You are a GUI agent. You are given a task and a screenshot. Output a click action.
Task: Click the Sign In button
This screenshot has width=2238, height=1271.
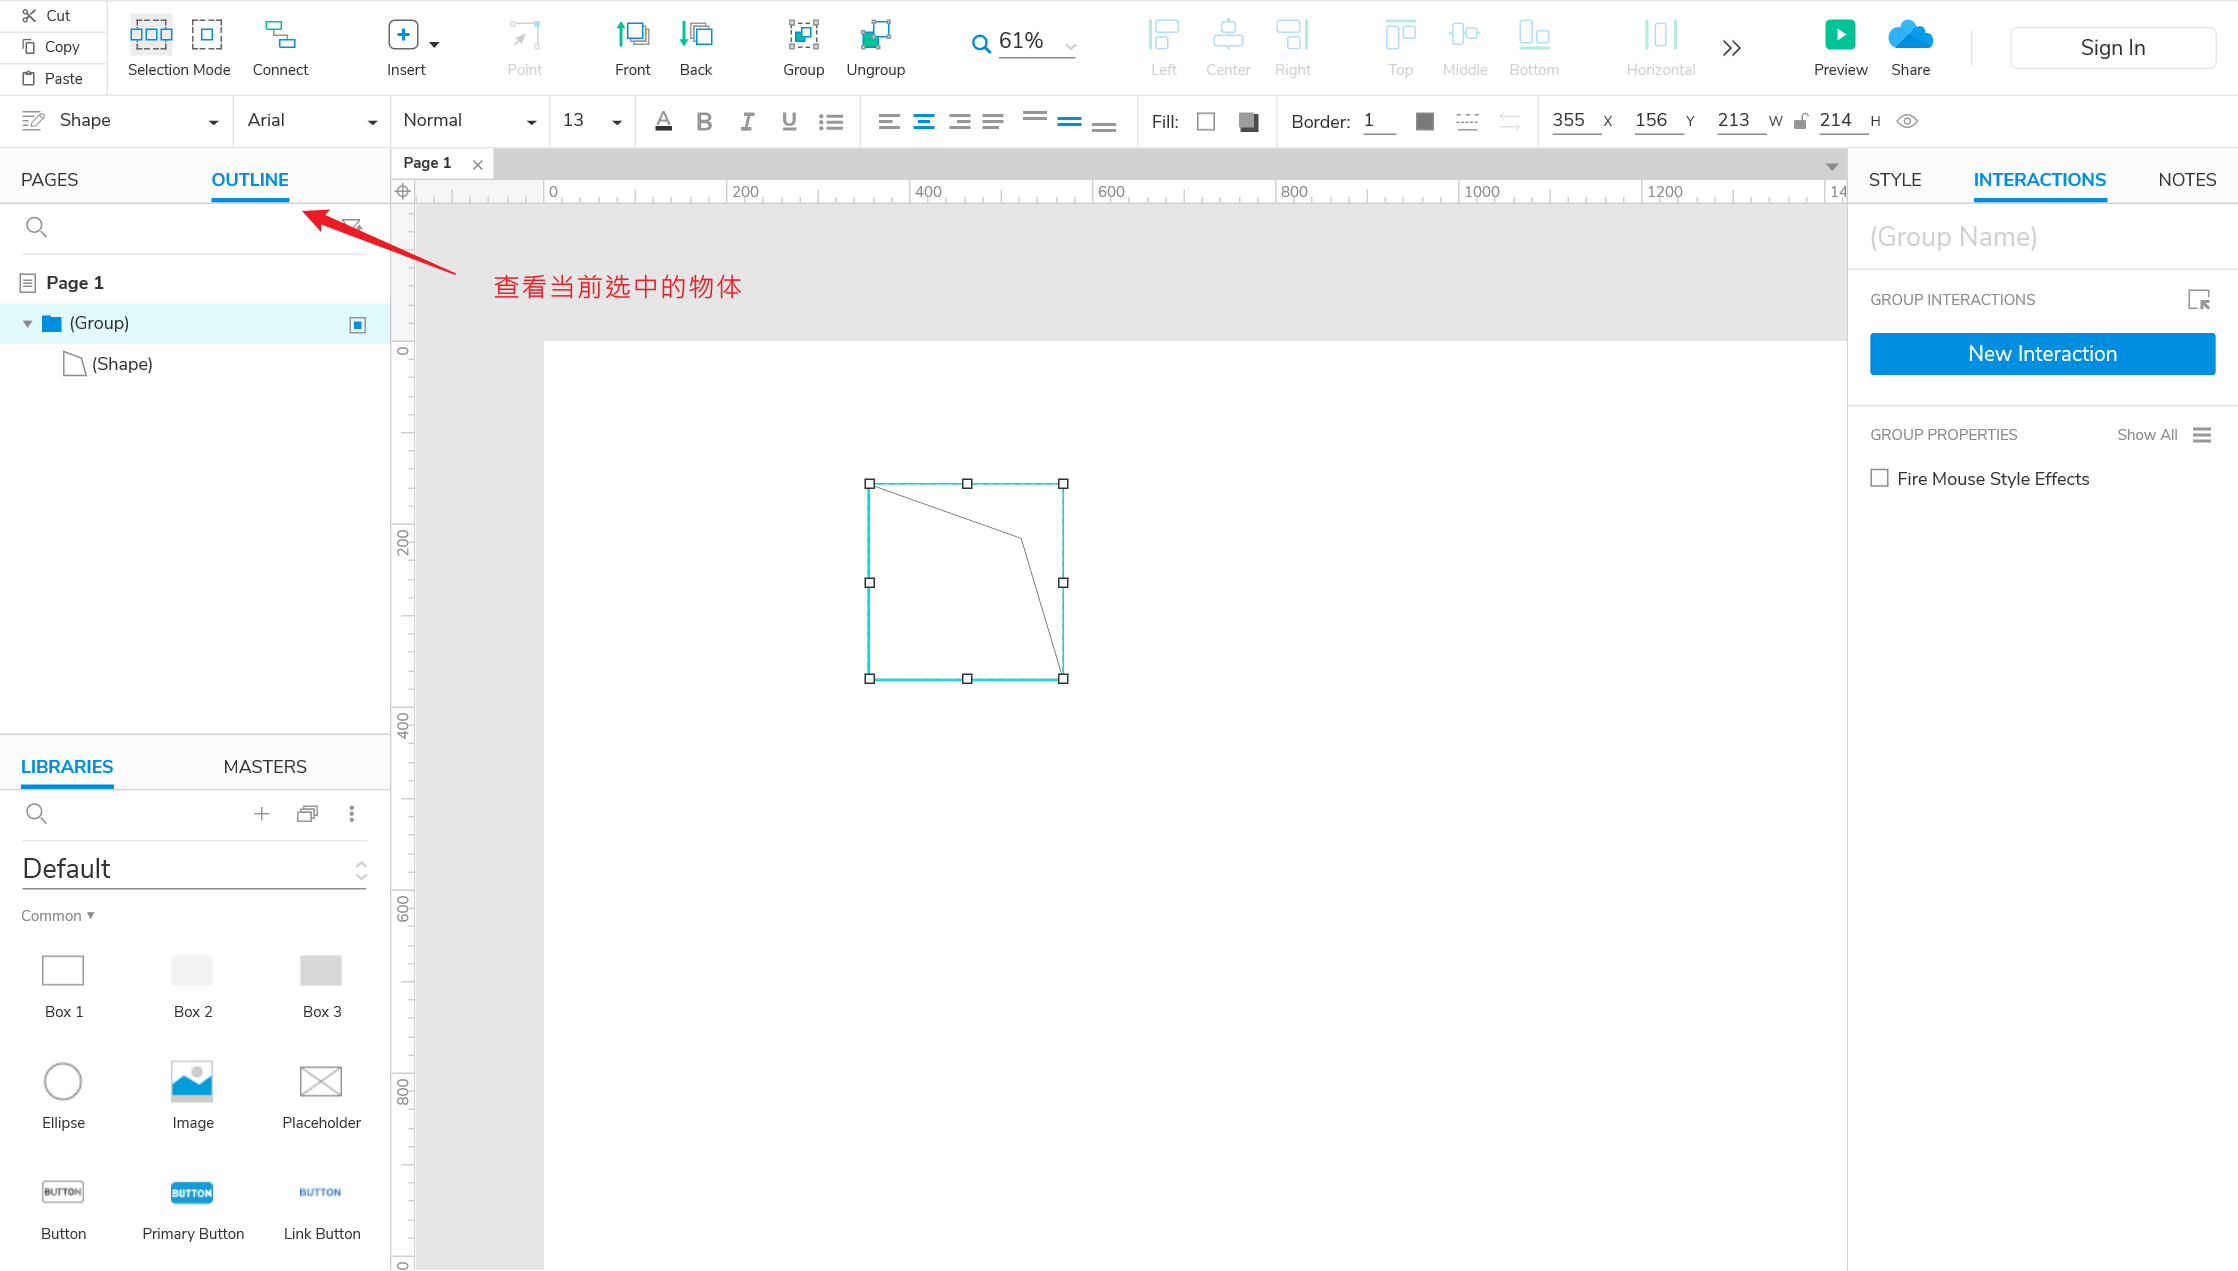[2112, 48]
